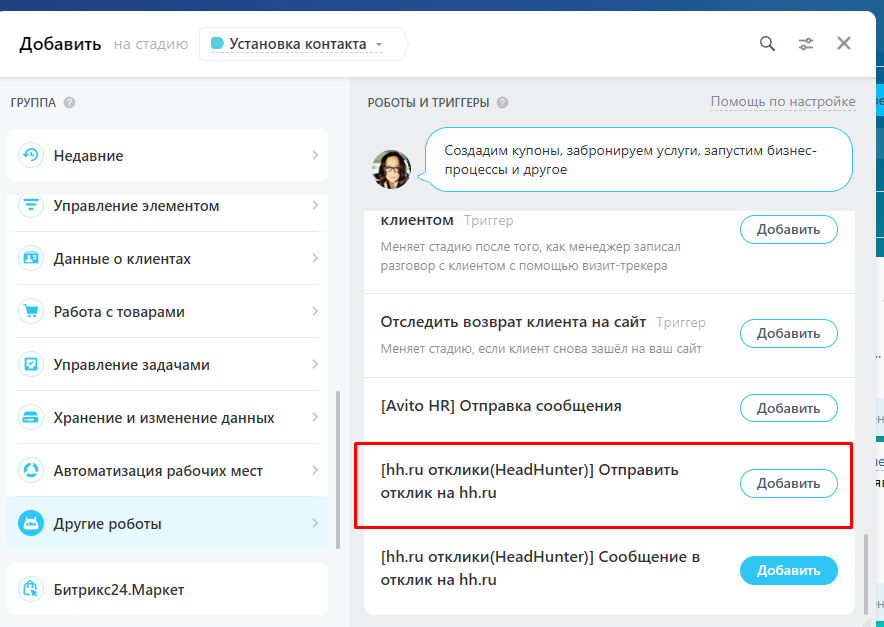Image resolution: width=884 pixels, height=627 pixels.
Task: Click the clock icon beside Недавние
Action: coord(30,155)
